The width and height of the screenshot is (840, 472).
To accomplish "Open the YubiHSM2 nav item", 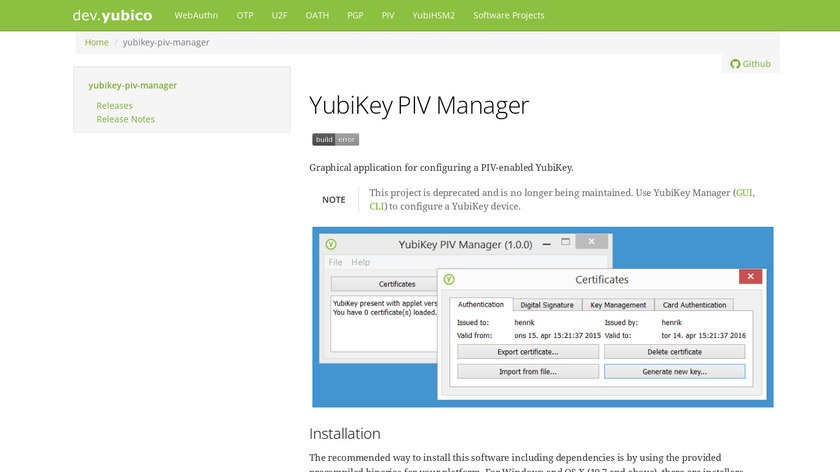I will 433,16.
